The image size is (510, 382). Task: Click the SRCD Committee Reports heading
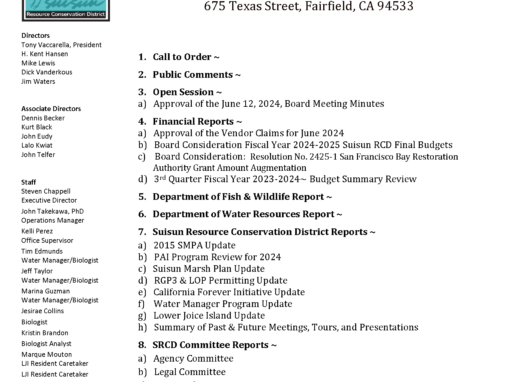click(215, 345)
